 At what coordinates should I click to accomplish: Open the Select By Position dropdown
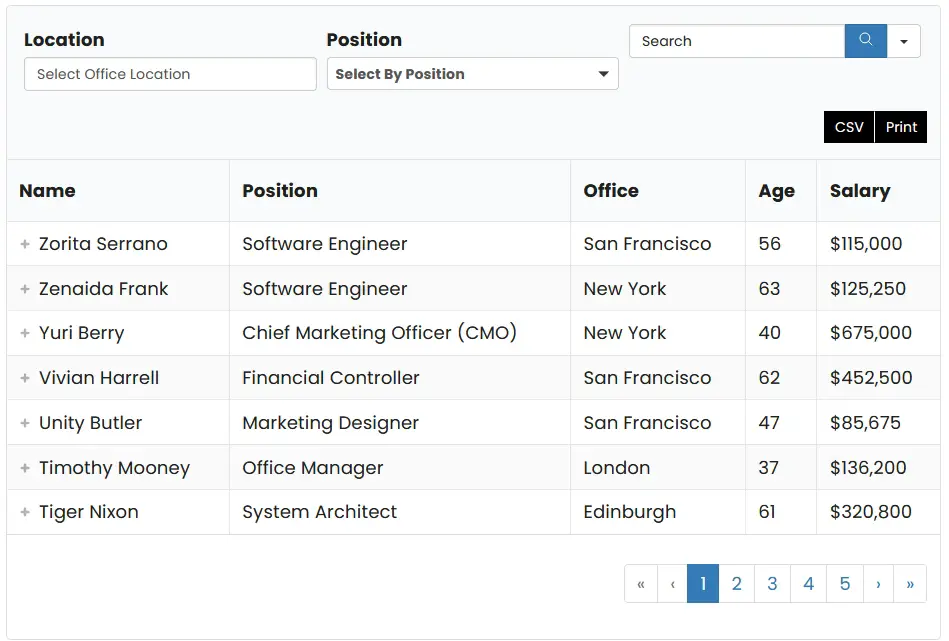473,74
